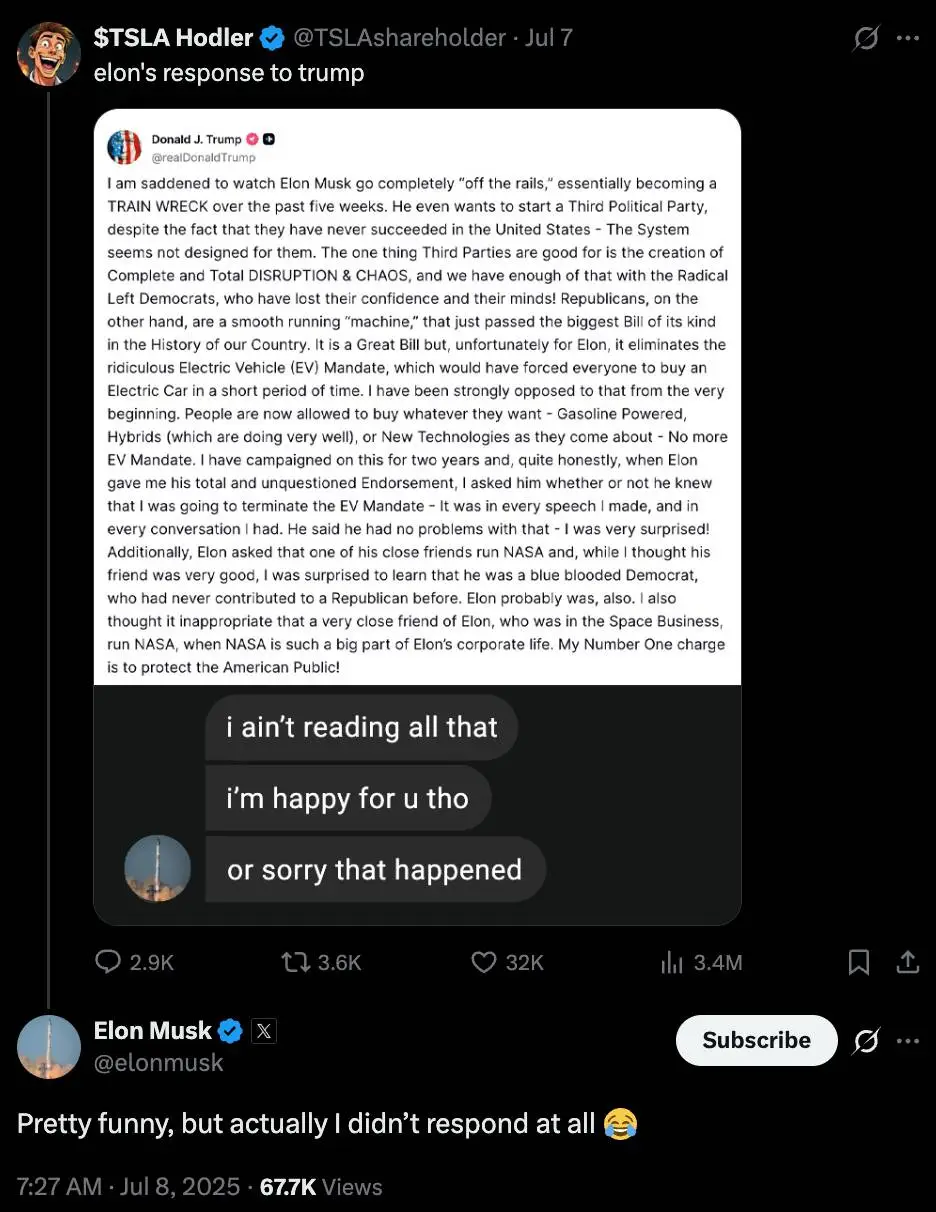This screenshot has width=936, height=1212.
Task: Click the verified badge on $TSLA Hodler
Action: pos(272,37)
